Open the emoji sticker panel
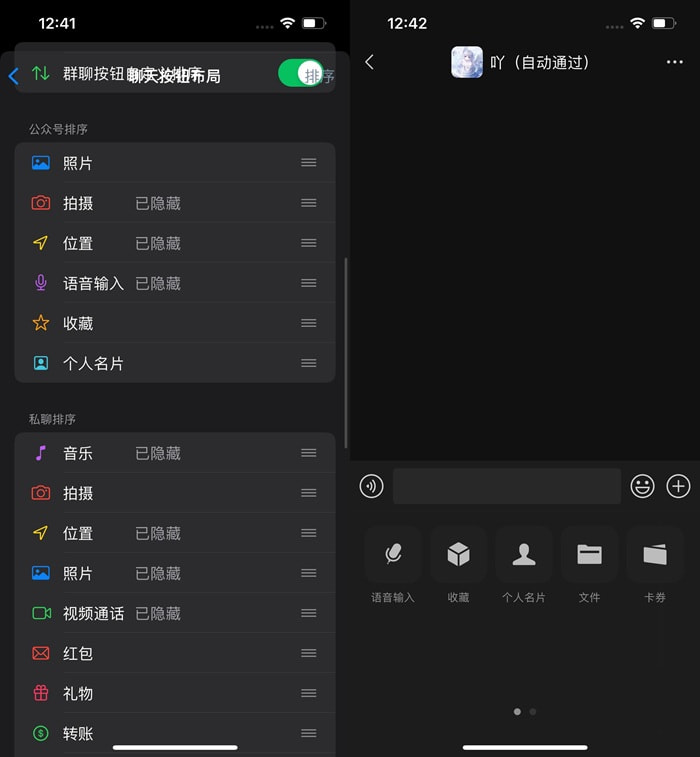The height and width of the screenshot is (757, 700). point(643,486)
